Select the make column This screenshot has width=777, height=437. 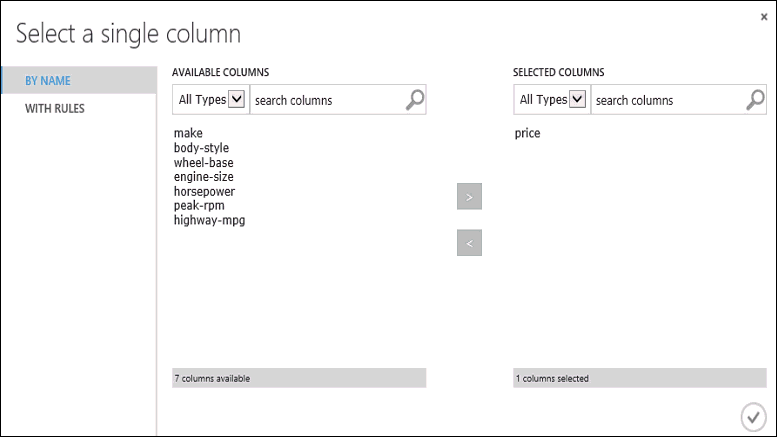(x=188, y=133)
